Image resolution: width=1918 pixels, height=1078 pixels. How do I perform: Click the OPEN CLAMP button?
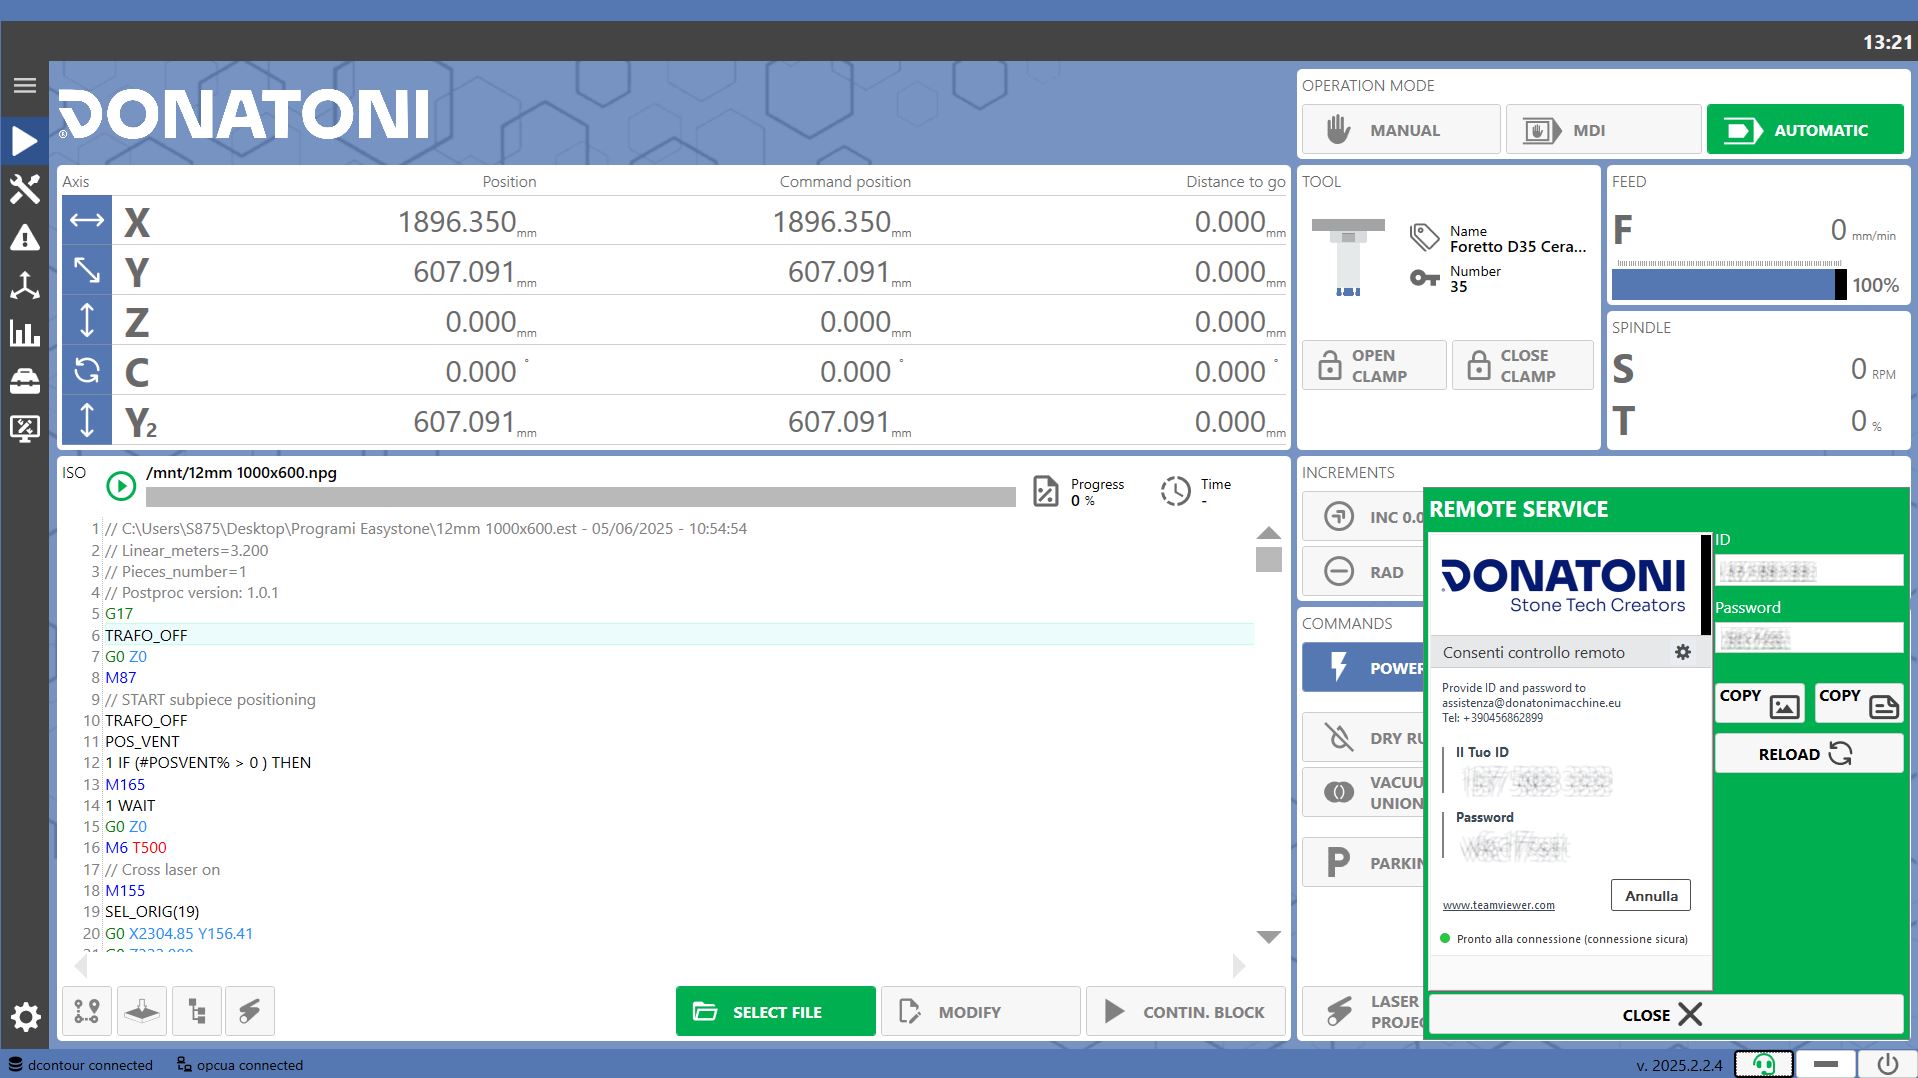1374,366
